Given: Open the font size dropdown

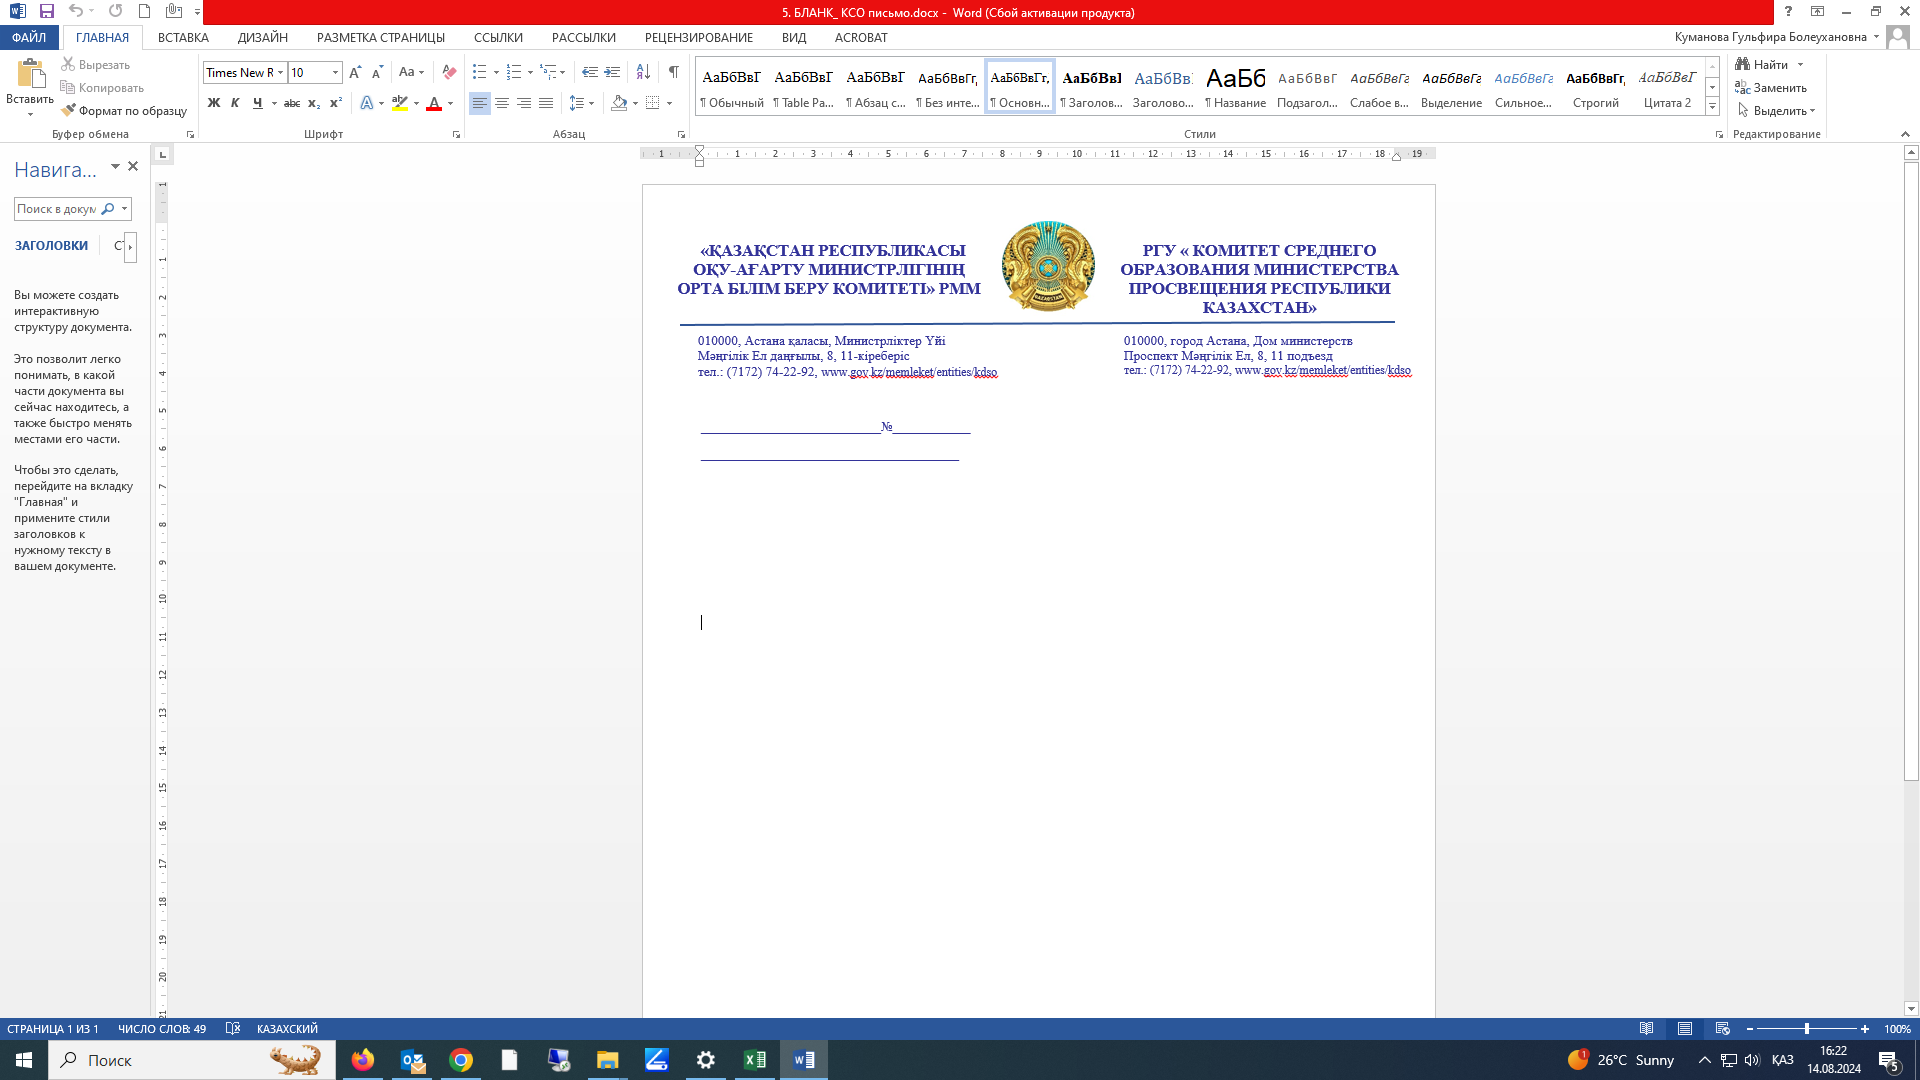Looking at the screenshot, I should click(335, 72).
